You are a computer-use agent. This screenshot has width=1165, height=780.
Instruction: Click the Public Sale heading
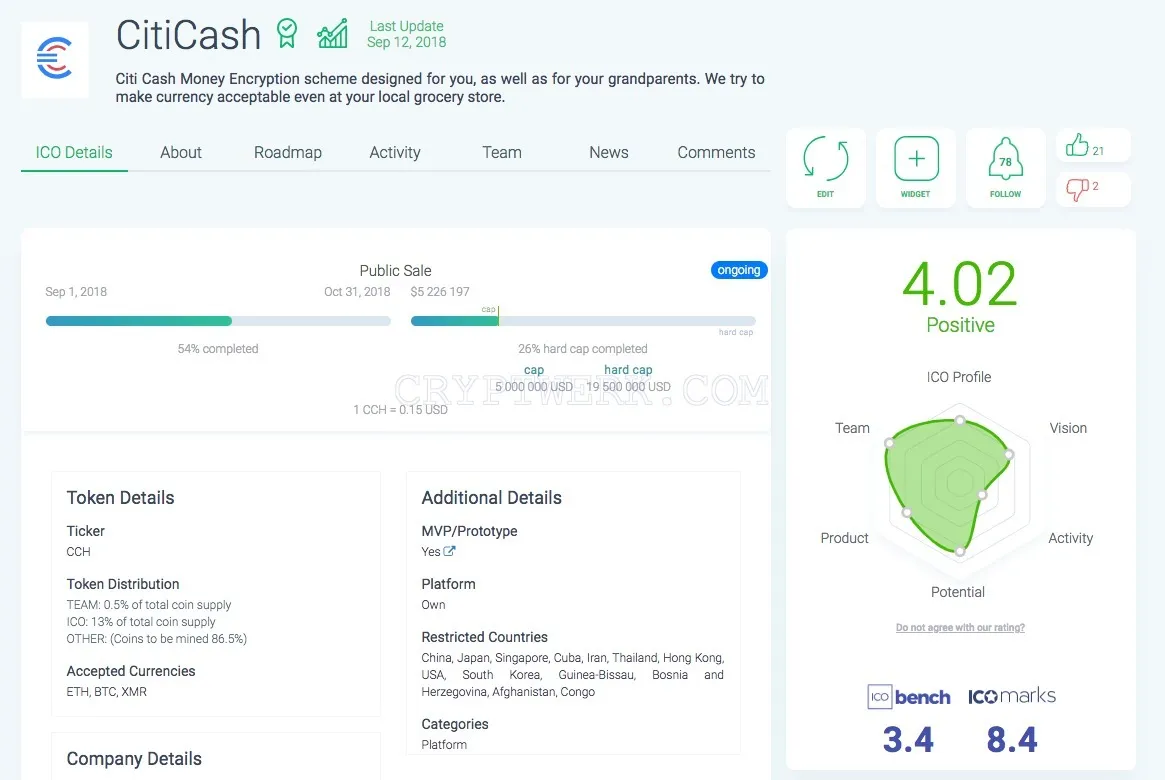(395, 270)
